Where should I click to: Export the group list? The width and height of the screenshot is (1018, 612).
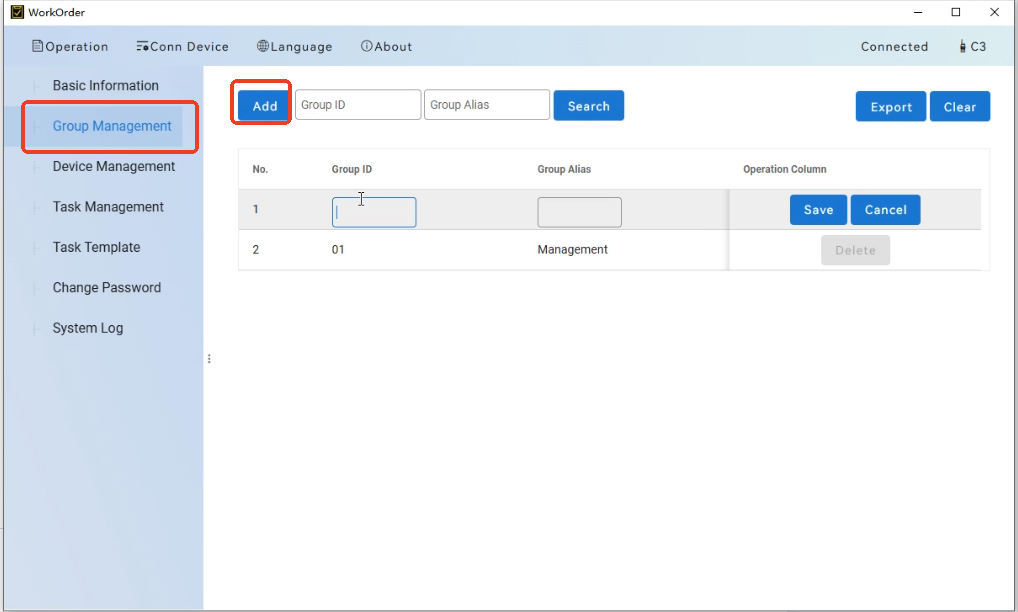[890, 107]
